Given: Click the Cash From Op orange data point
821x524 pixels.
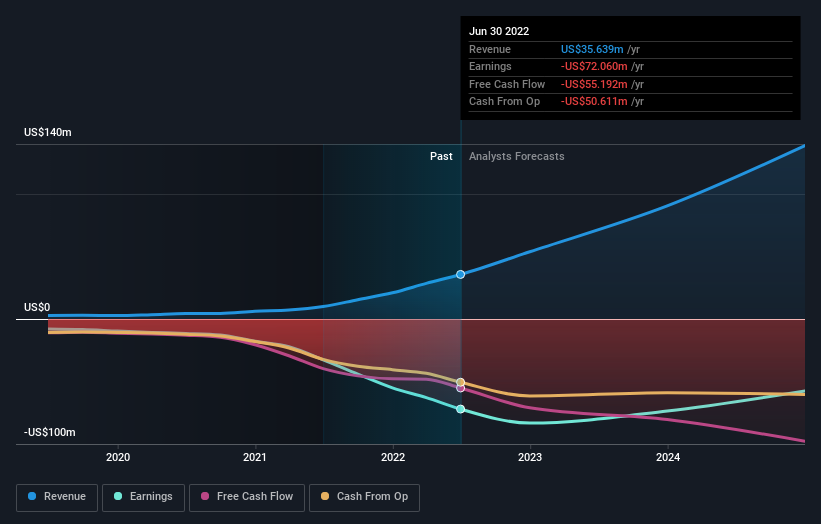Looking at the screenshot, I should (x=460, y=382).
